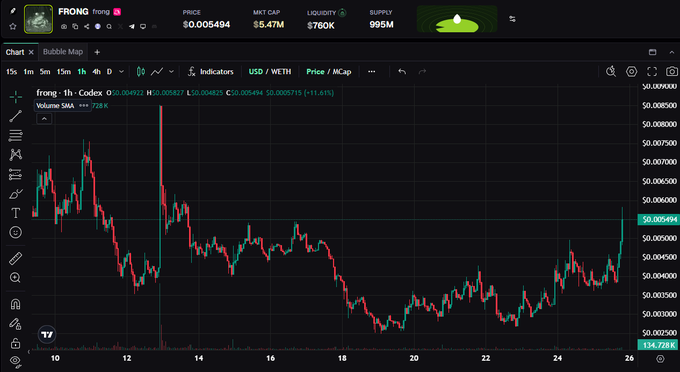The height and width of the screenshot is (372, 680).
Task: Add FRONG to favorites with star
Action: tap(13, 26)
